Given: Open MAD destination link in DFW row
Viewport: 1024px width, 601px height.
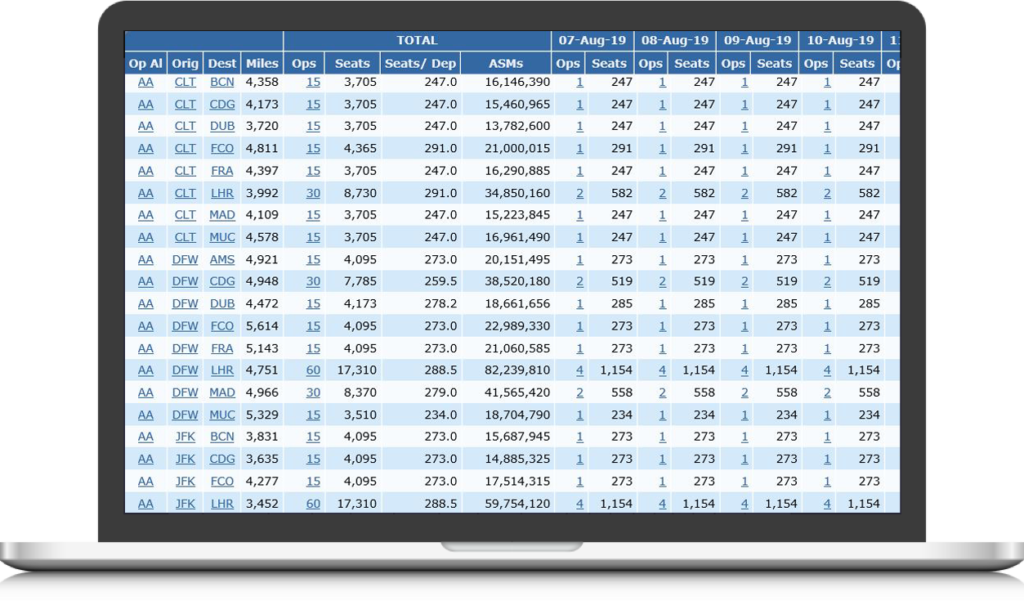Looking at the screenshot, I should click(222, 393).
